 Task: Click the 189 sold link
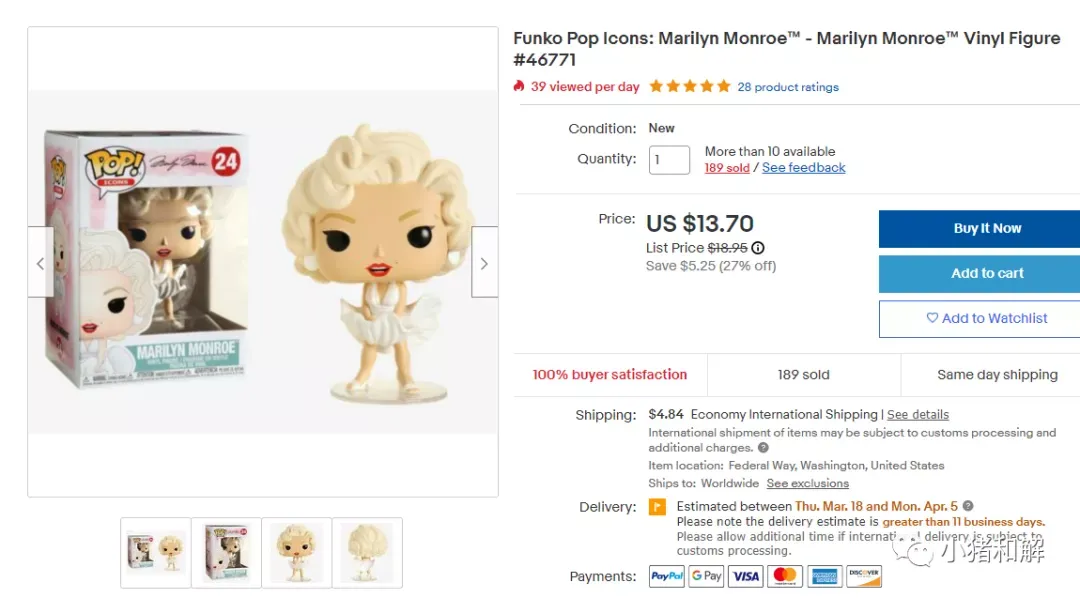tap(727, 168)
